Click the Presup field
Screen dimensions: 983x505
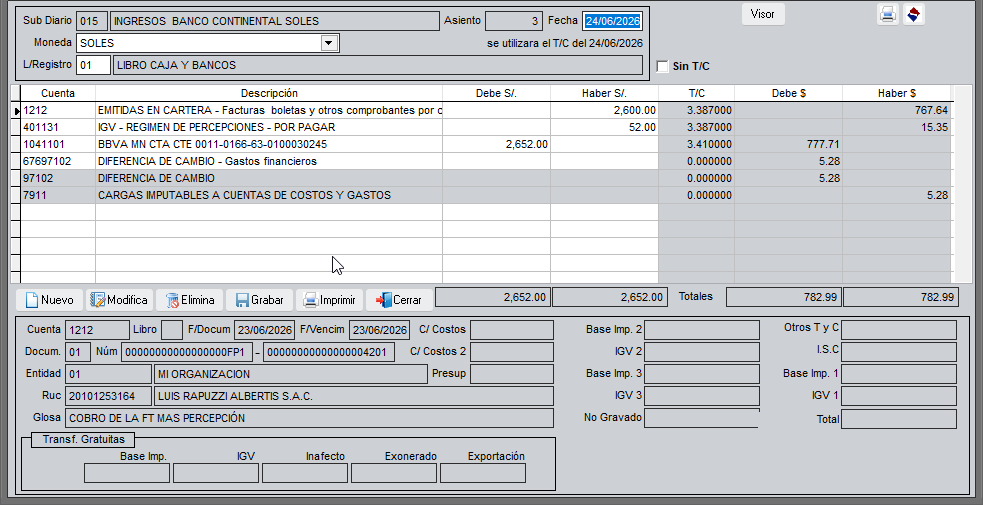pos(512,374)
